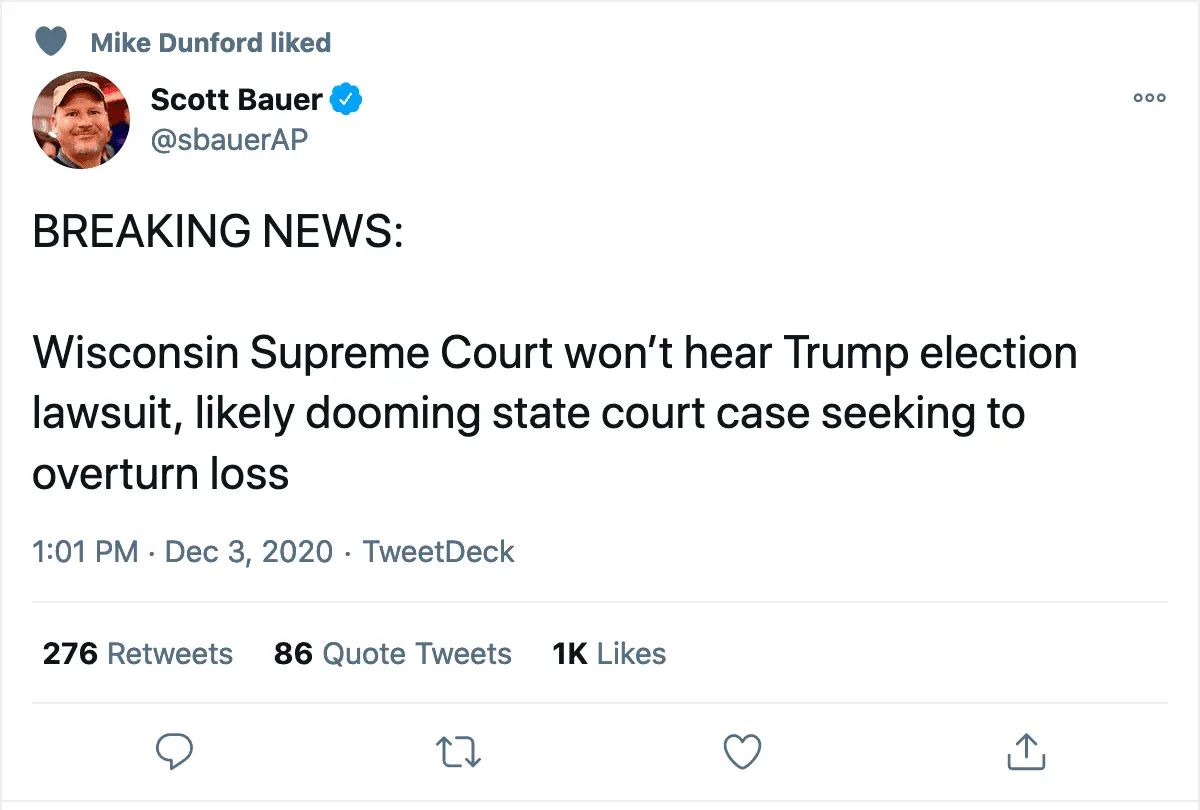Viewport: 1200px width, 810px height.
Task: Toggle the like heart button under the tweet
Action: [x=743, y=752]
